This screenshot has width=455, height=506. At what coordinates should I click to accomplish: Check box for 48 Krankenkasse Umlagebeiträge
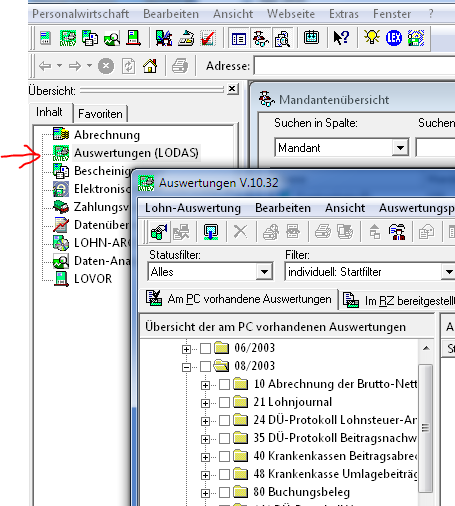224,475
